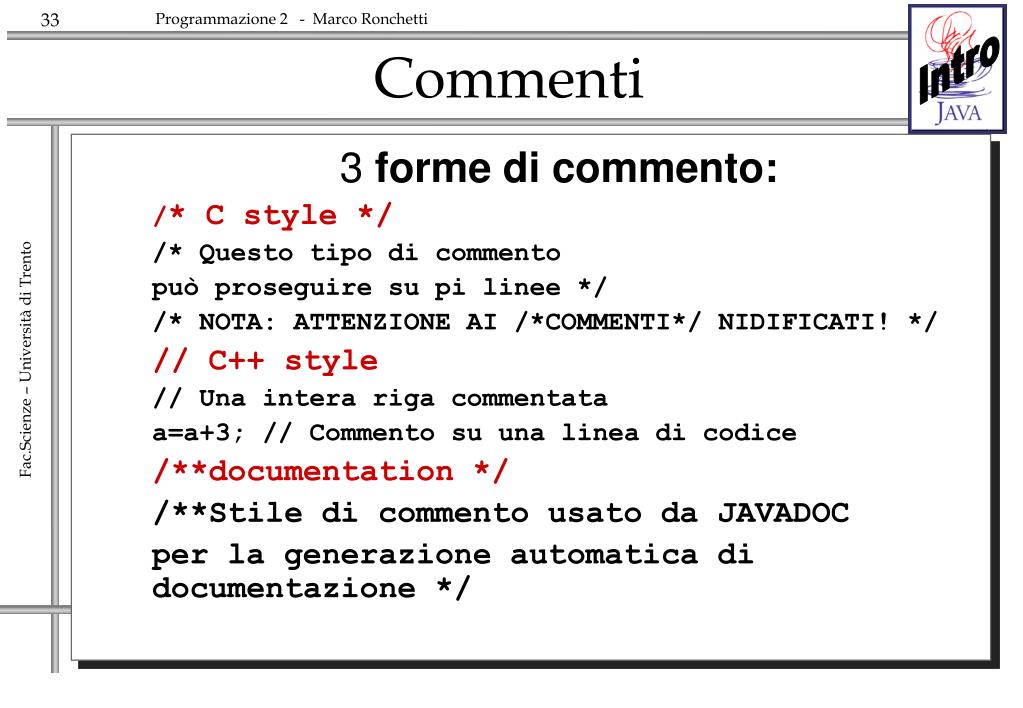Image resolution: width=1023 pixels, height=708 pixels.
Task: Click the 'NOTA: ATTENZIONE AI COMMENTI NIDIFICATI' line
Action: 545,322
